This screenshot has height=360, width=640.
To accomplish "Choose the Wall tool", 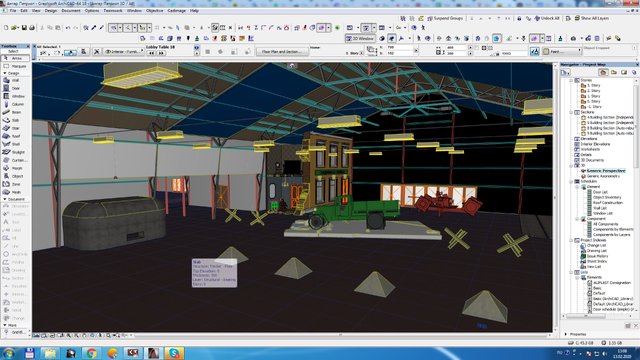I will tap(15, 80).
